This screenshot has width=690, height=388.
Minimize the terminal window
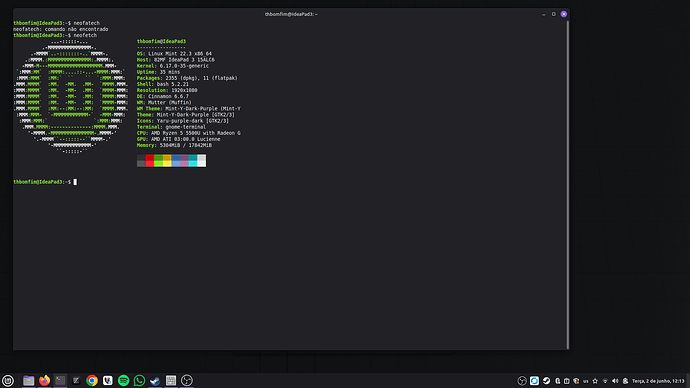(x=544, y=14)
